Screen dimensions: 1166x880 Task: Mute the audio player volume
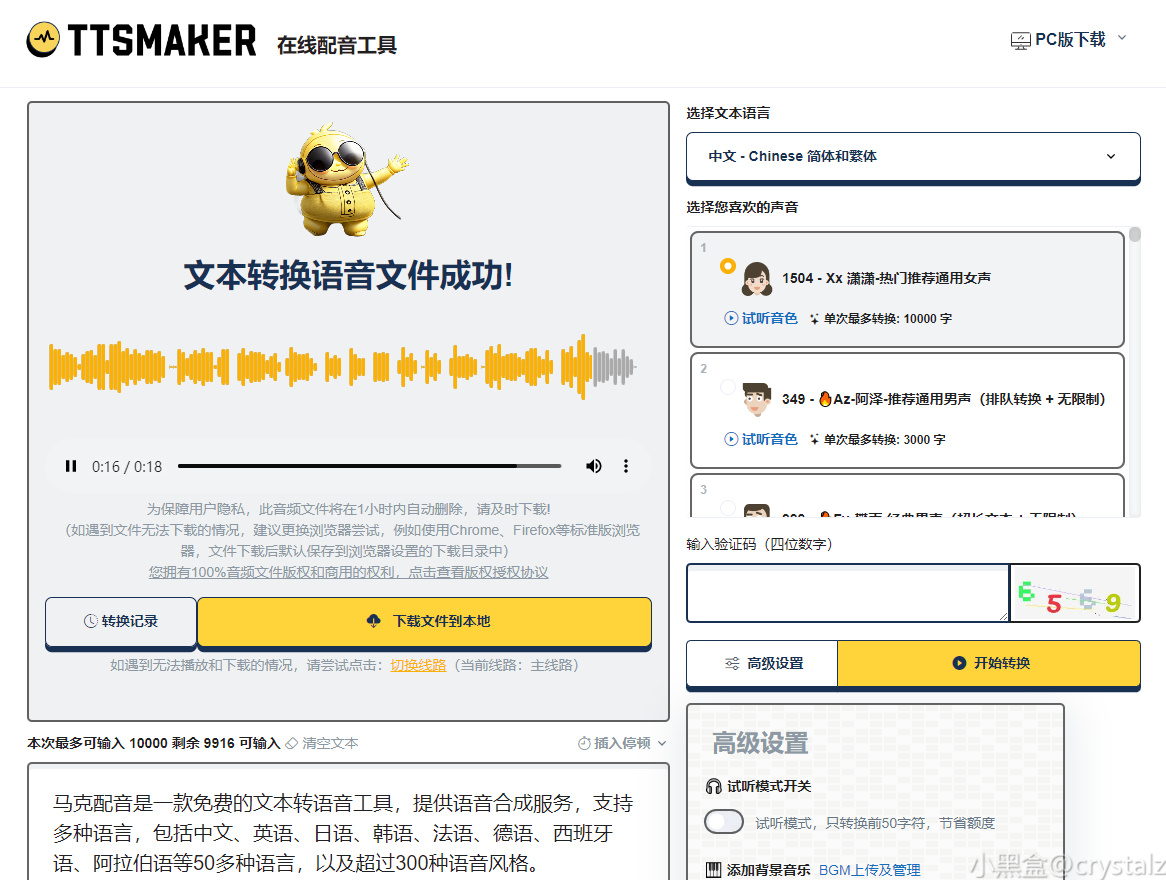click(593, 466)
